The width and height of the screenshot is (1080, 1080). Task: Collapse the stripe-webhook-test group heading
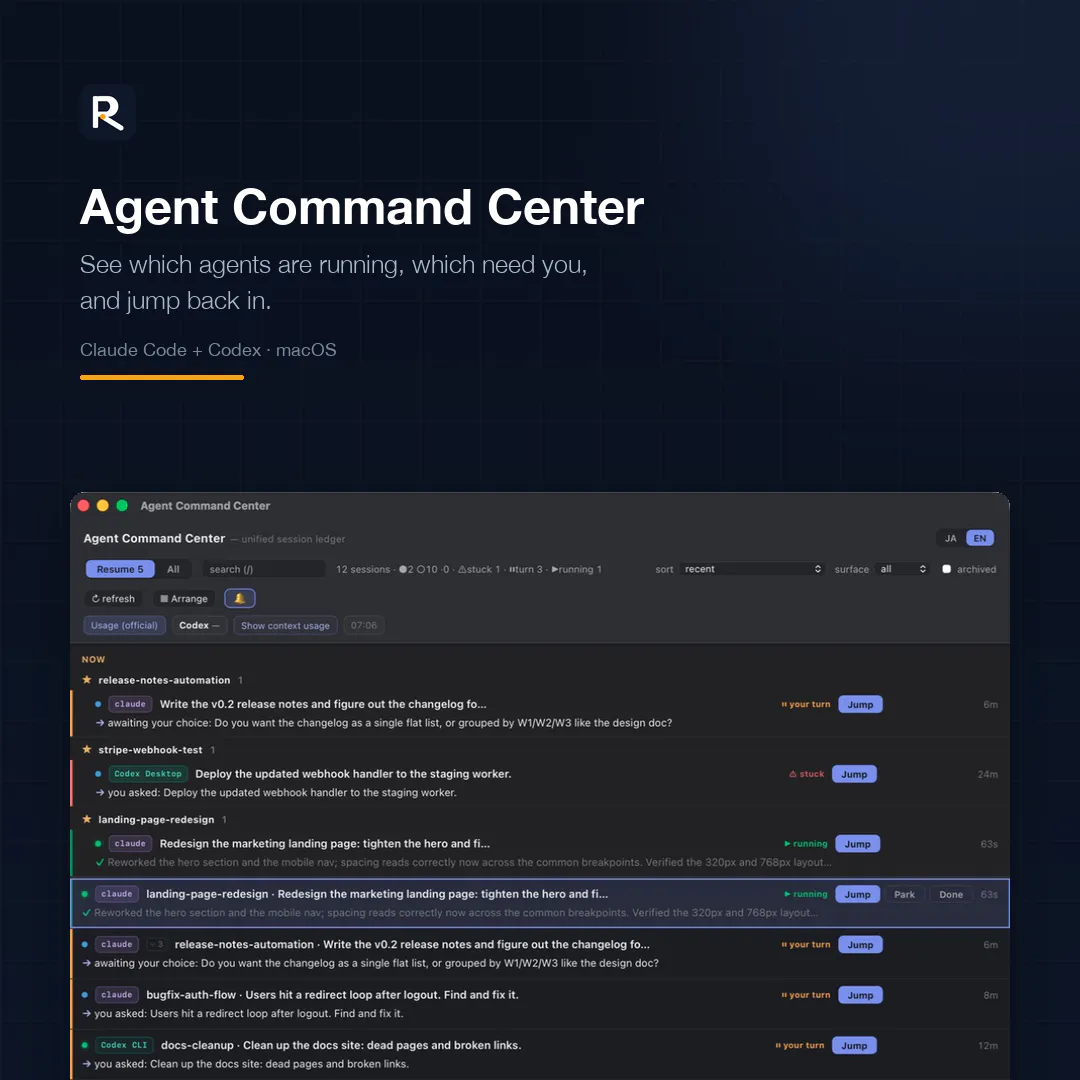150,749
